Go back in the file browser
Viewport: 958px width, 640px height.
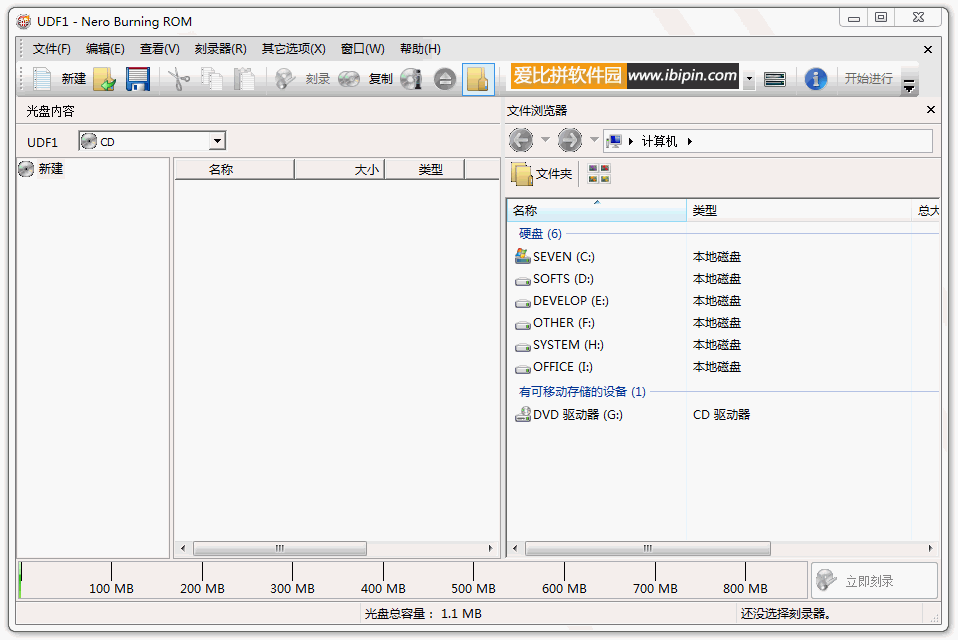tap(521, 141)
